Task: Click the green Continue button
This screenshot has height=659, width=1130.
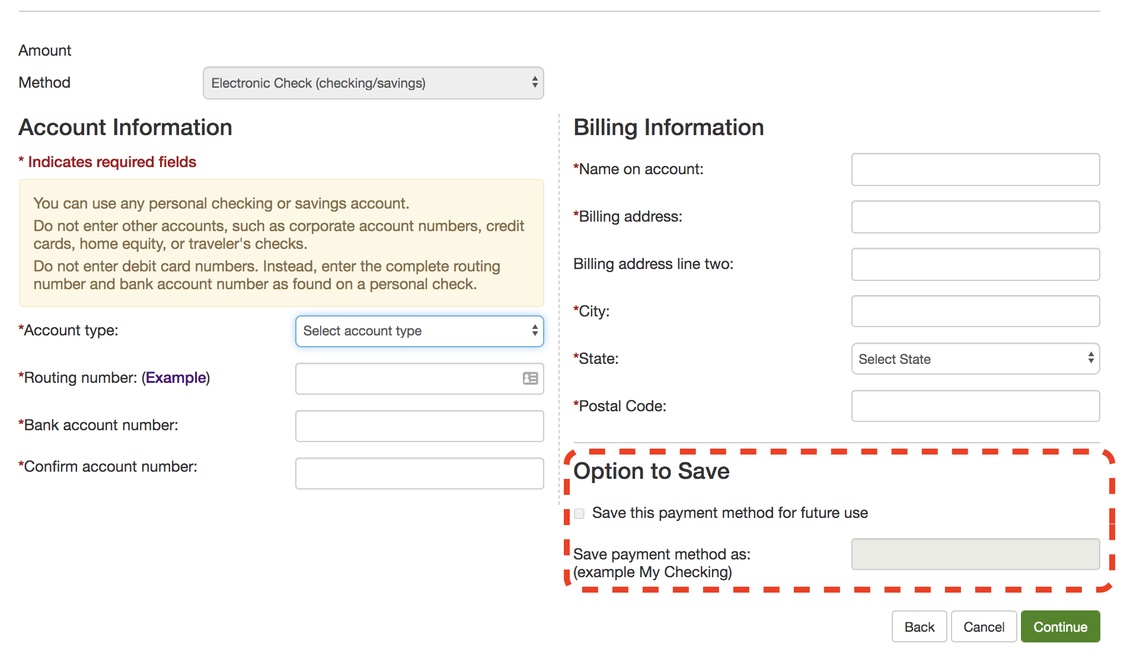Action: click(x=1060, y=627)
